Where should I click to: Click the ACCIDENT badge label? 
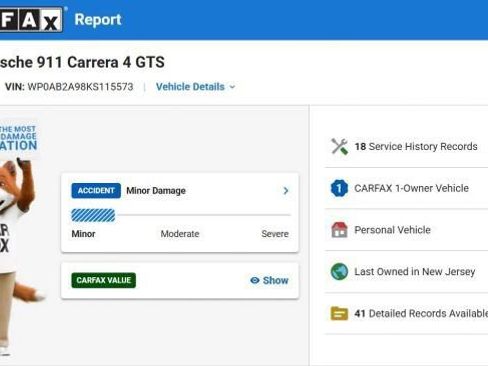pos(96,191)
